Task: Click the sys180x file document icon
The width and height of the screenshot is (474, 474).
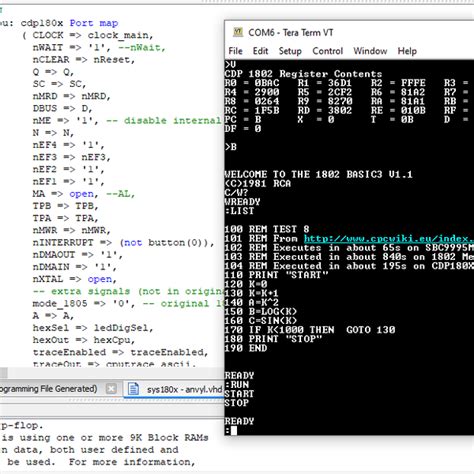Action: (133, 389)
